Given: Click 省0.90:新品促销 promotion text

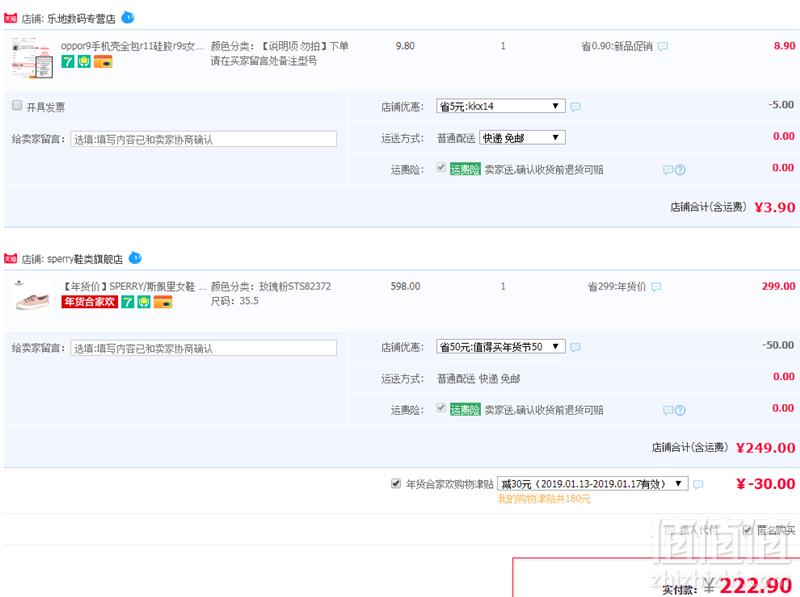Looking at the screenshot, I should tap(617, 46).
